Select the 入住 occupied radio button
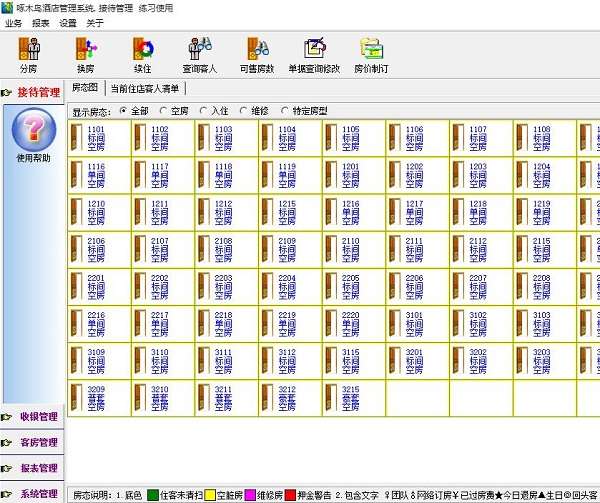Image resolution: width=600 pixels, height=503 pixels. 203,111
